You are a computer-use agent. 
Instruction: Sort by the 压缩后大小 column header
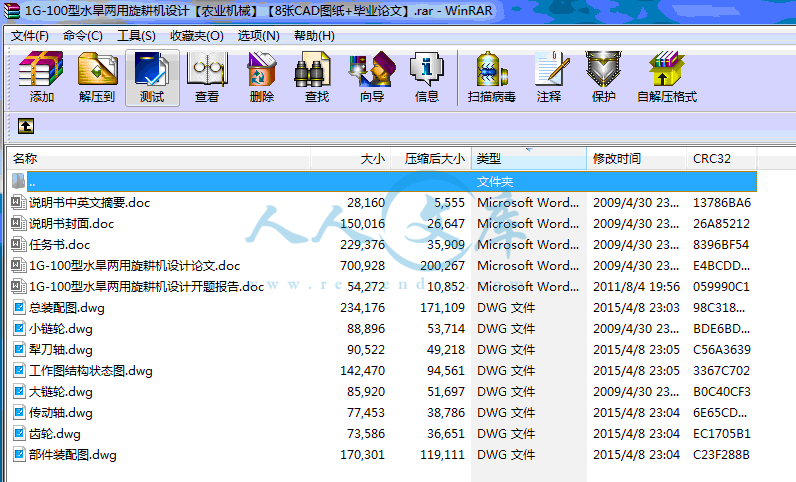(x=431, y=158)
